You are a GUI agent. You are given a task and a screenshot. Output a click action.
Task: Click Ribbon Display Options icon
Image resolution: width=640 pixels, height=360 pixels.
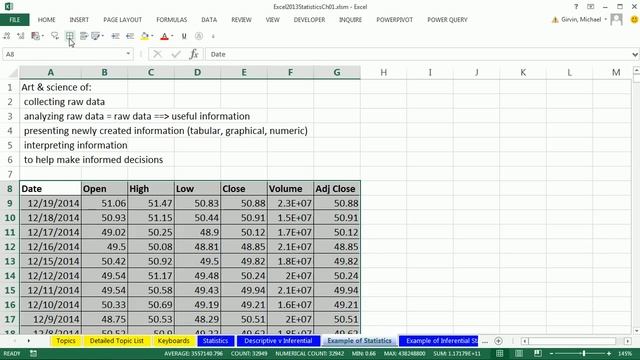[x=591, y=7]
